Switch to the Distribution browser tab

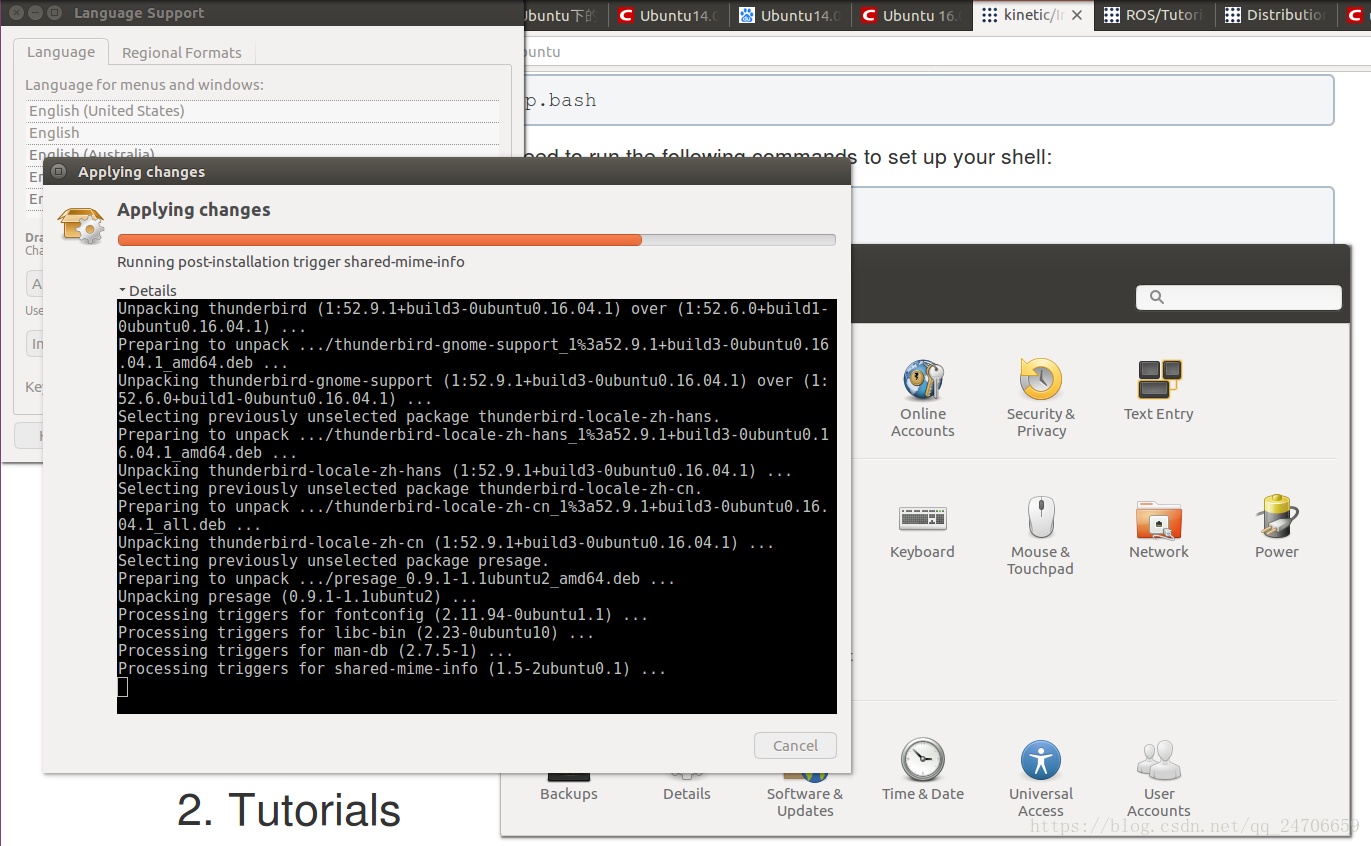tap(1277, 15)
